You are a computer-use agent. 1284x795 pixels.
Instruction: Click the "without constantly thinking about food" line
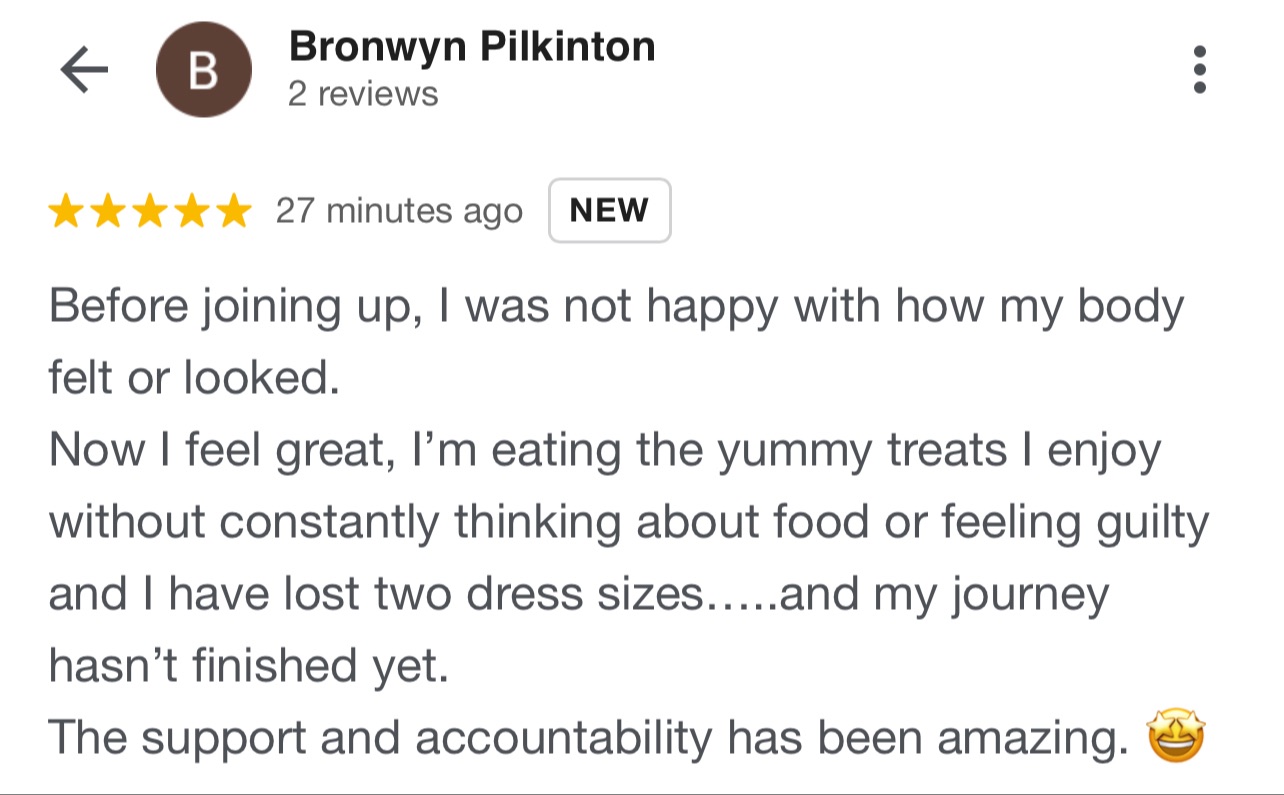[628, 522]
